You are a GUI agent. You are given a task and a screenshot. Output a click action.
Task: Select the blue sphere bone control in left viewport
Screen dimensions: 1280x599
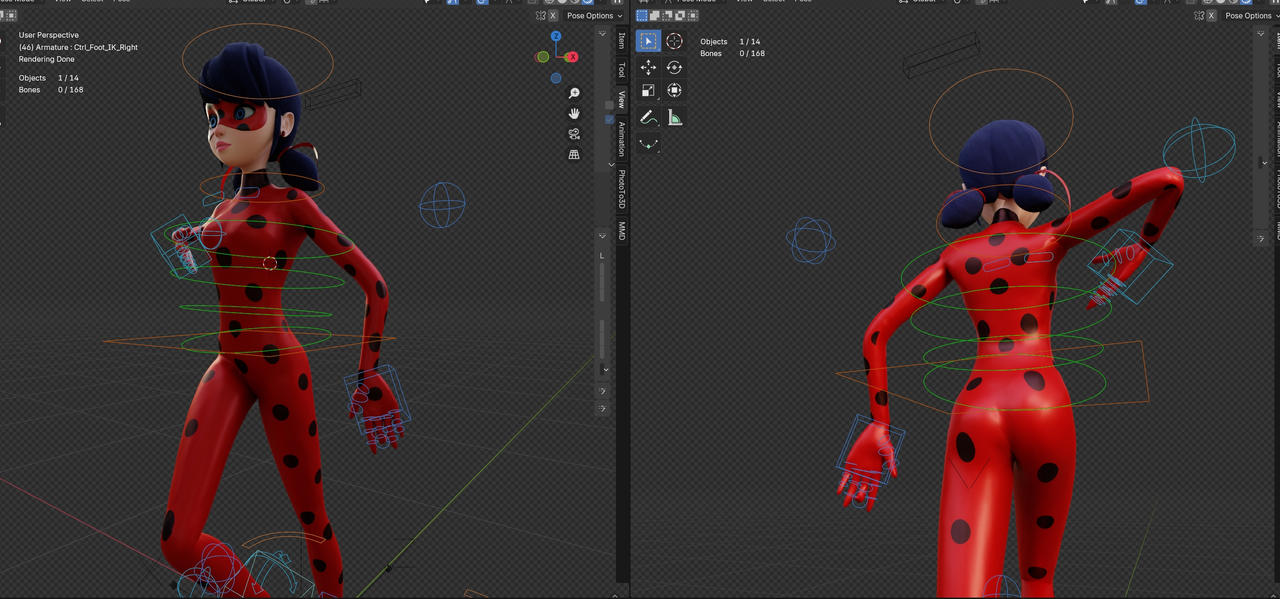[442, 206]
